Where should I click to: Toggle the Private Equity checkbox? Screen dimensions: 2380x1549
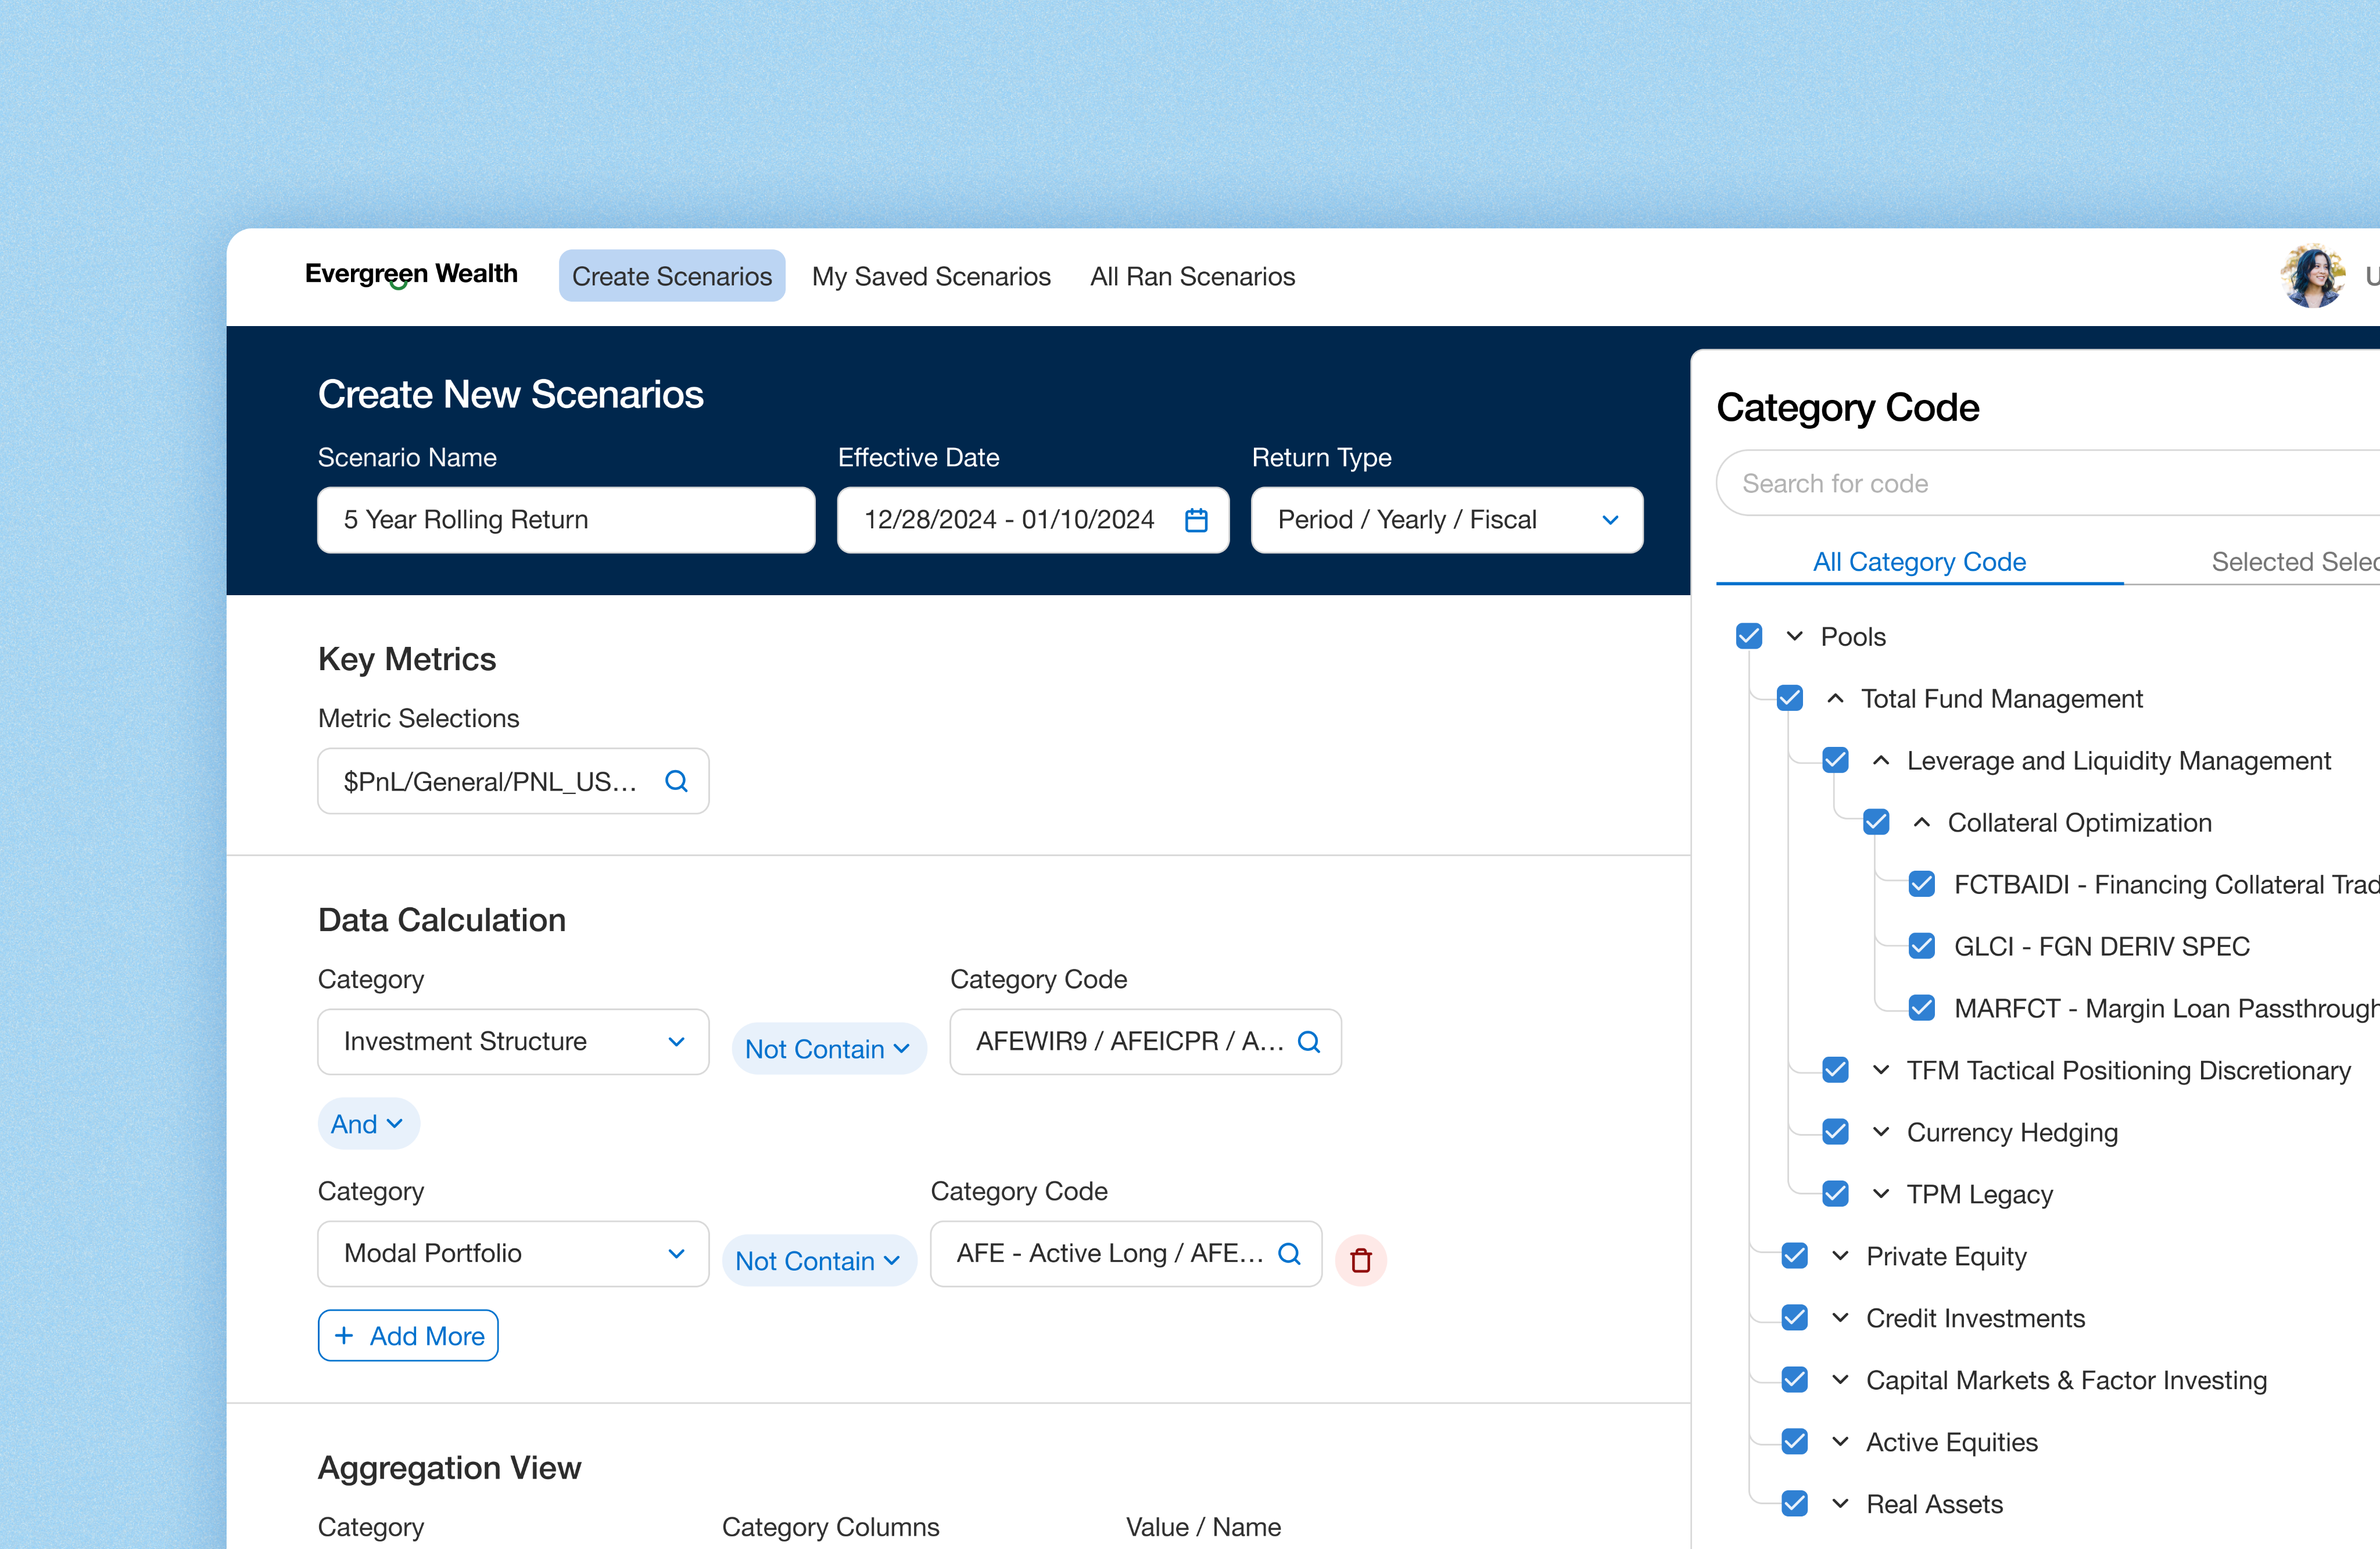(x=1794, y=1256)
